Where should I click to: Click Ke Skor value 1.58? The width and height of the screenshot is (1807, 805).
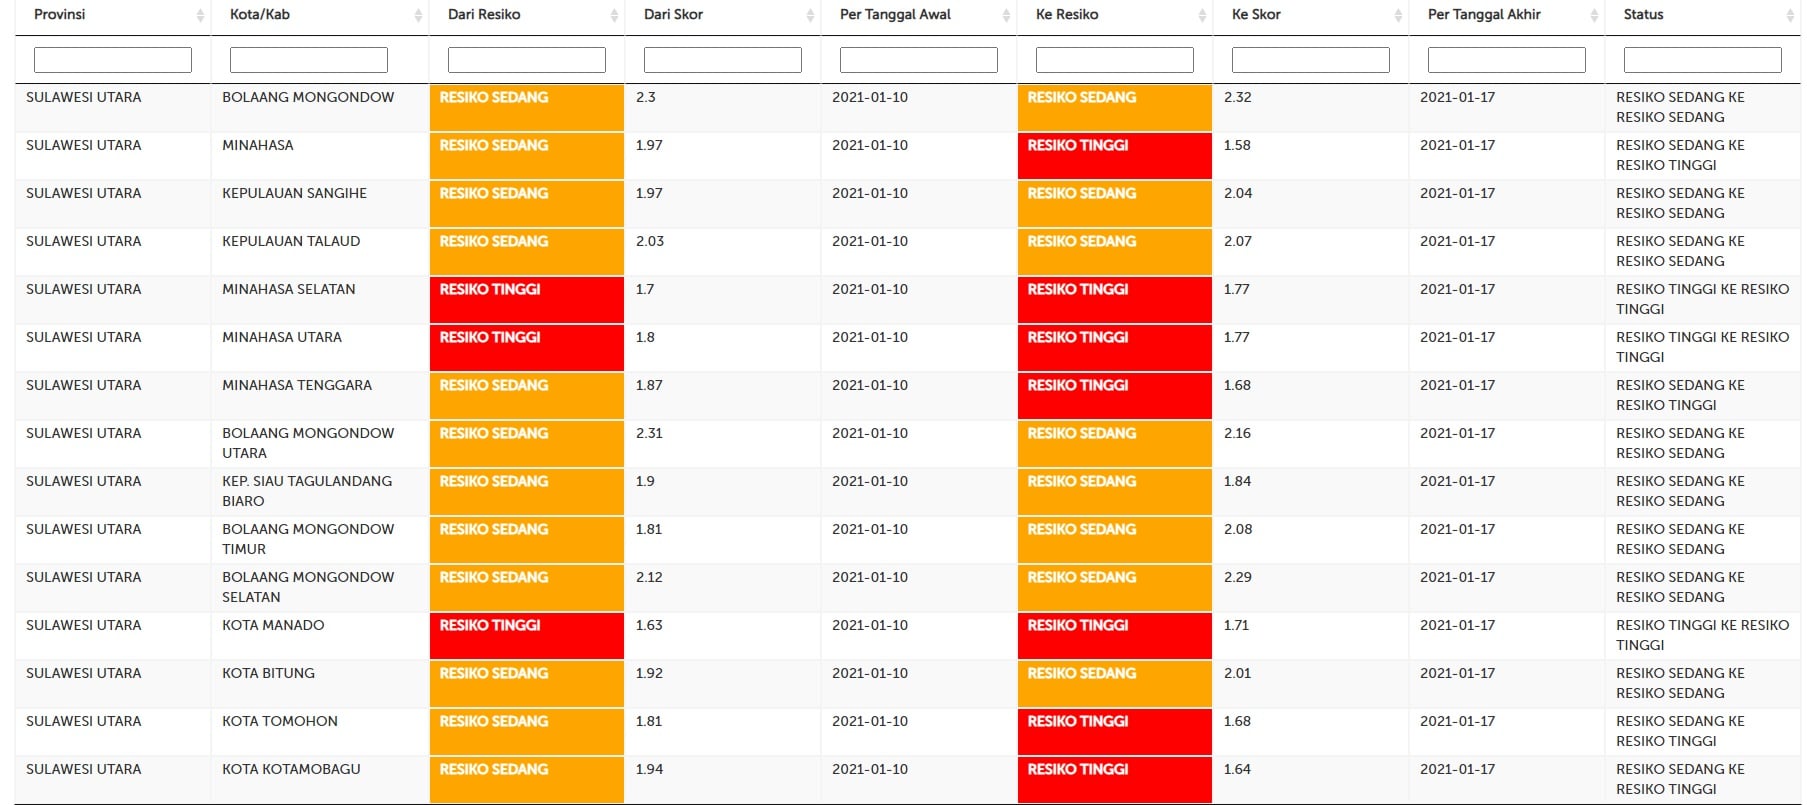[x=1237, y=146]
